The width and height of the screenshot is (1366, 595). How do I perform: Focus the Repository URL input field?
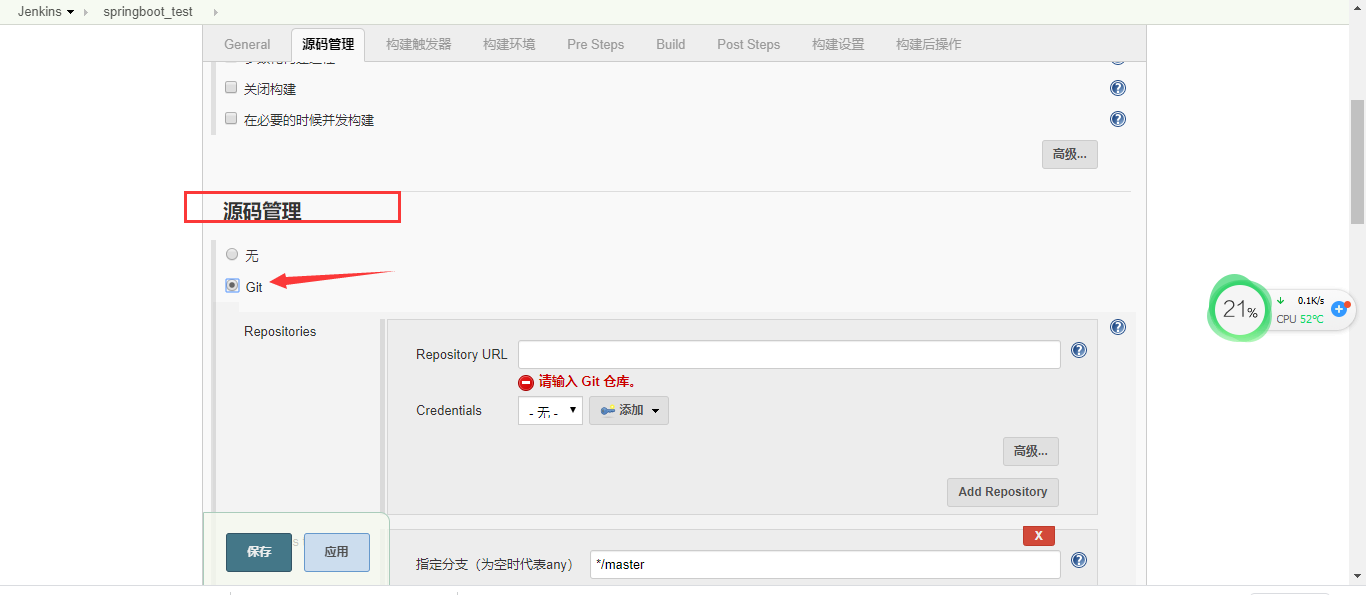coord(789,354)
